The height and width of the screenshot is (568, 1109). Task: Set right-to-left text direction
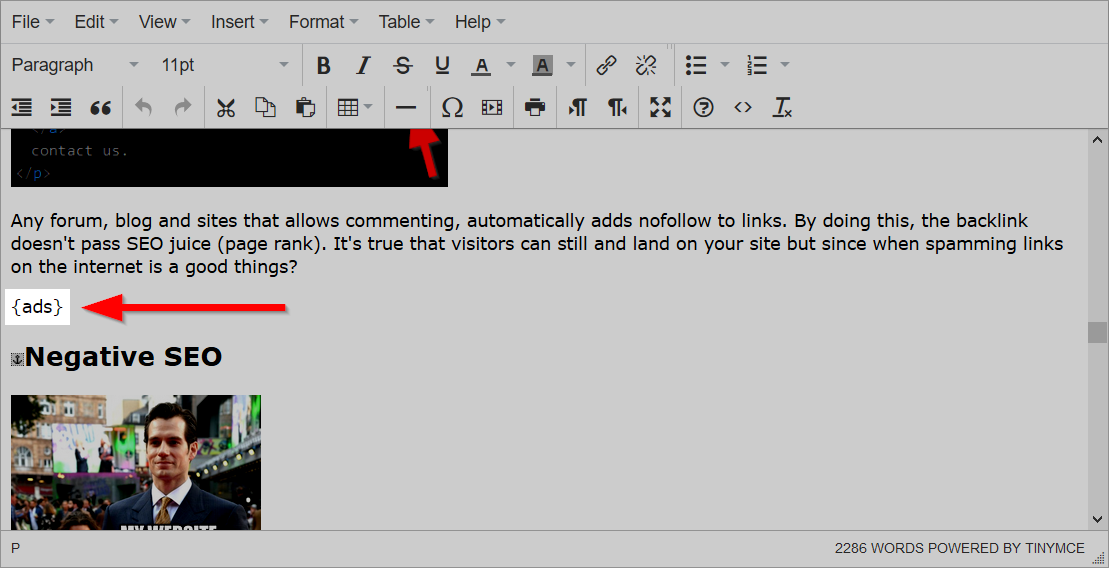coord(617,108)
